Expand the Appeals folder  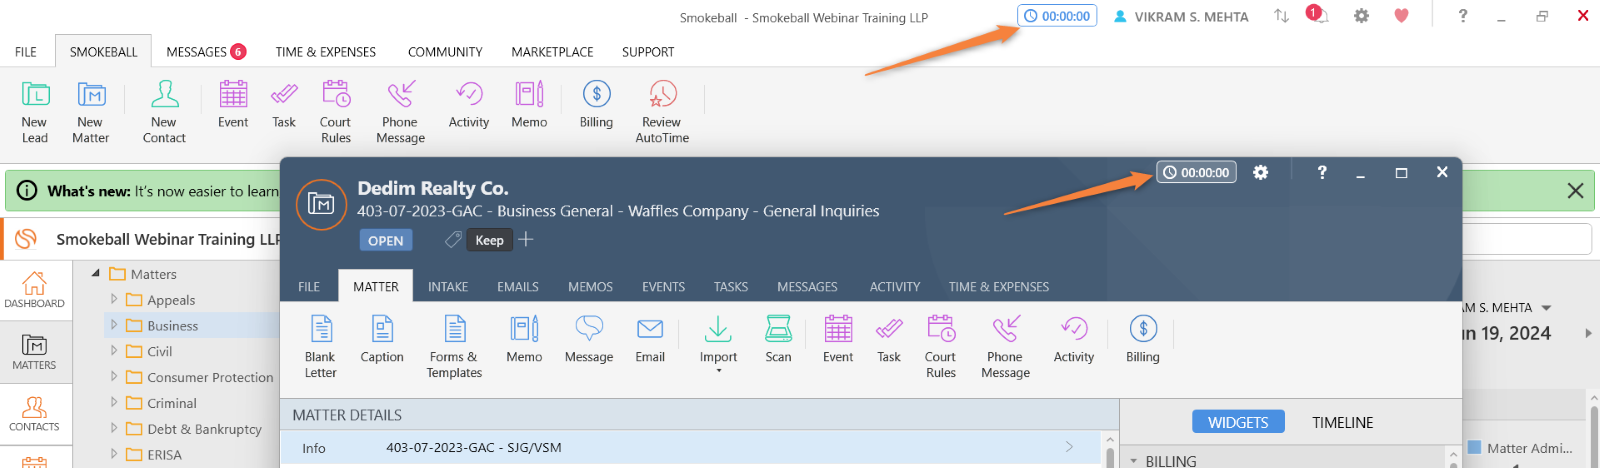[x=114, y=299]
